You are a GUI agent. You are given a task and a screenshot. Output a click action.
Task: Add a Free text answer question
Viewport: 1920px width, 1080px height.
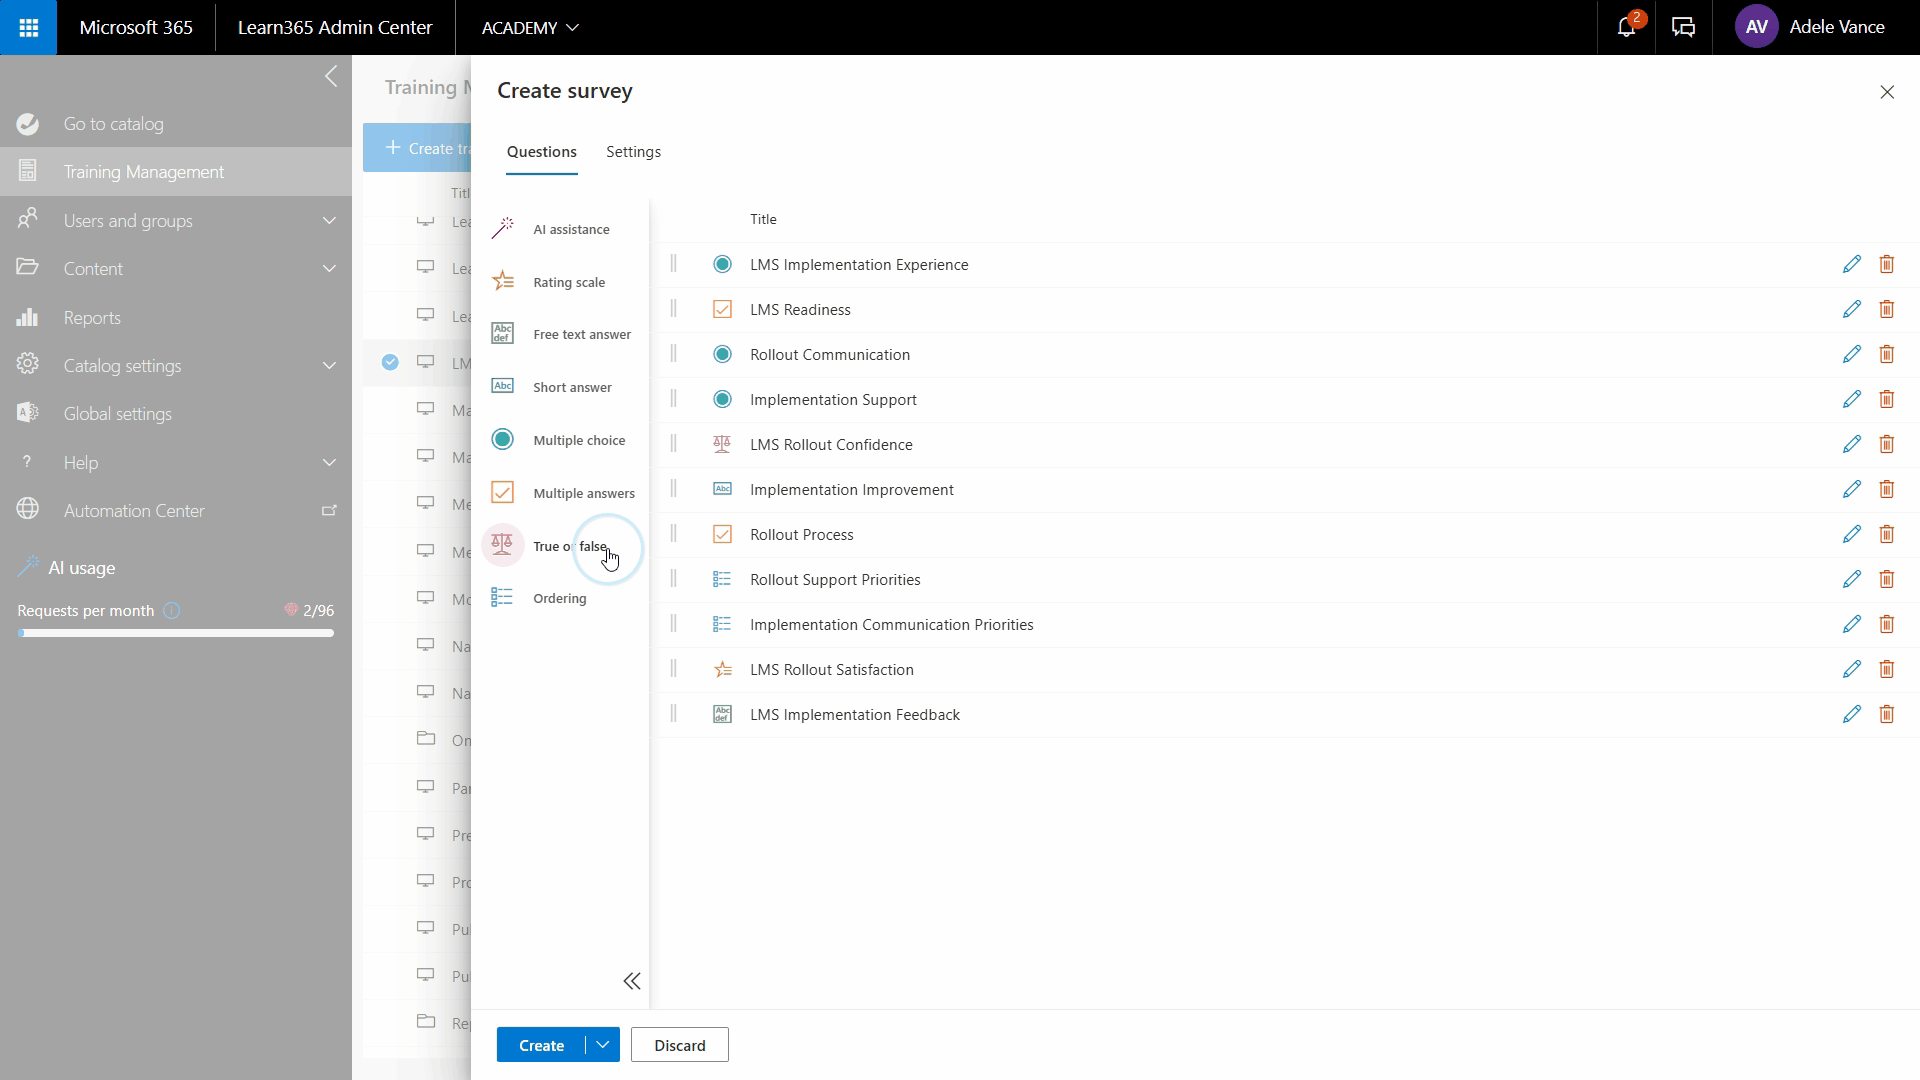click(x=560, y=334)
